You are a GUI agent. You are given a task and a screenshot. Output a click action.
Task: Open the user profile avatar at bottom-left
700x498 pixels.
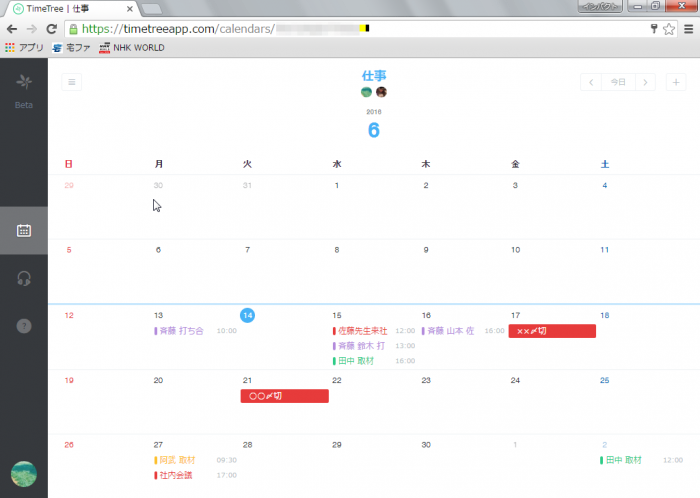(24, 475)
